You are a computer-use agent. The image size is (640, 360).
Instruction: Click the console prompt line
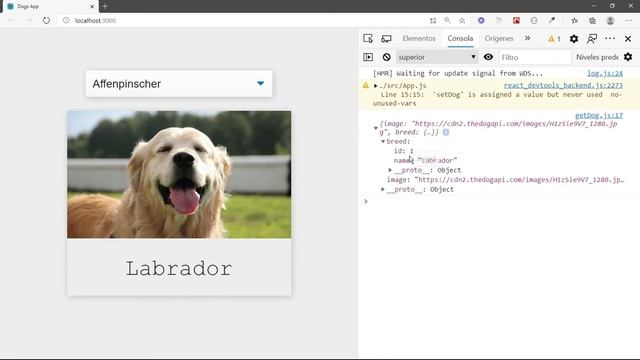pyautogui.click(x=499, y=202)
